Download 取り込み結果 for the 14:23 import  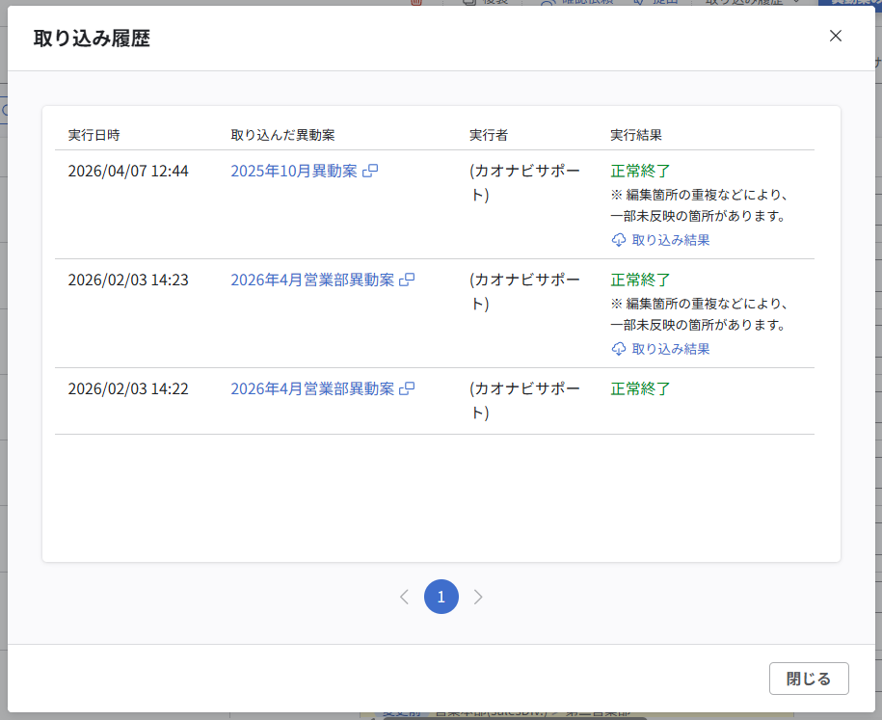click(670, 349)
